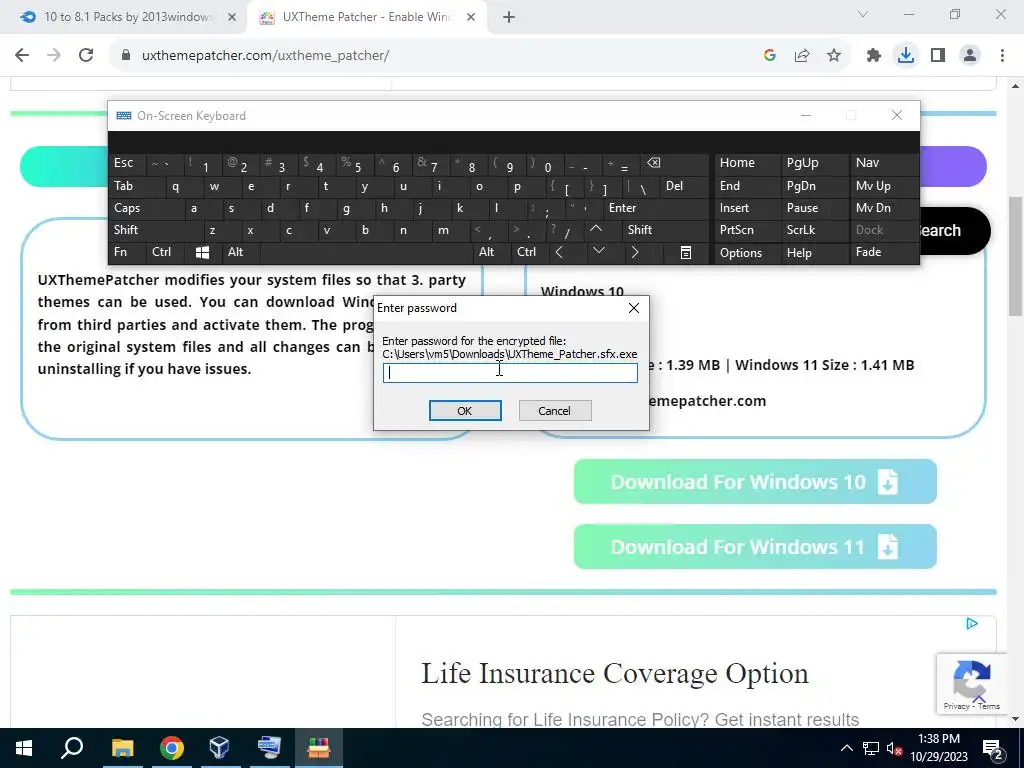This screenshot has width=1024, height=768.
Task: Open Chrome's three-dot menu
Action: click(x=1002, y=56)
